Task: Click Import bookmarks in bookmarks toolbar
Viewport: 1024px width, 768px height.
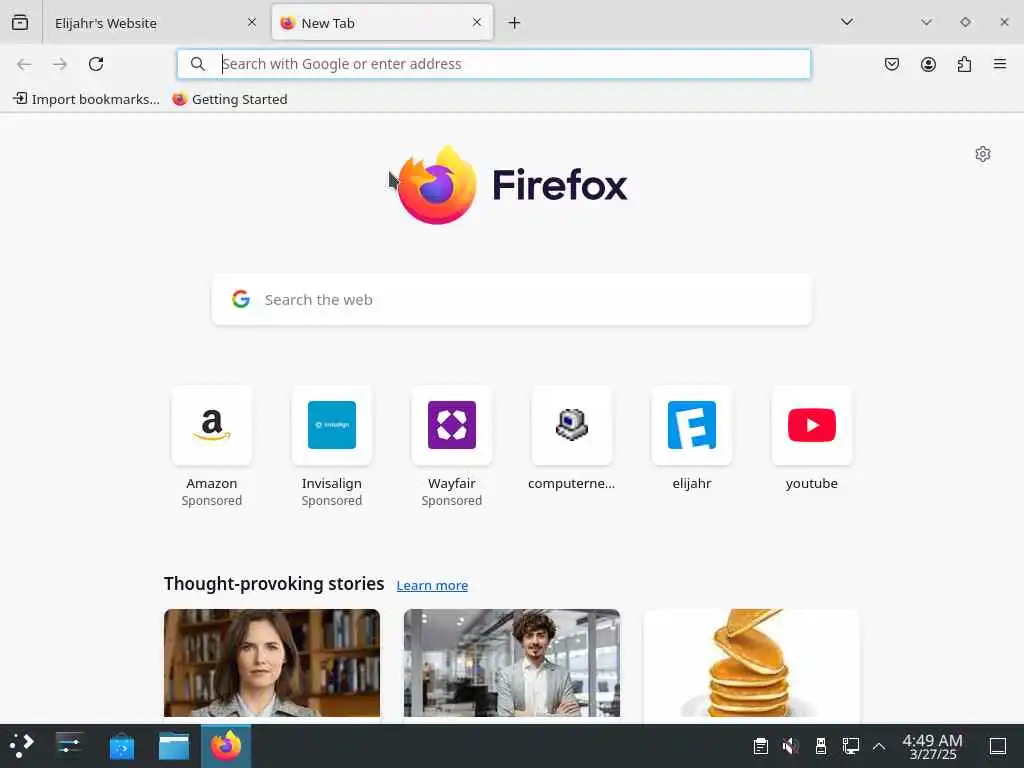Action: tap(86, 99)
